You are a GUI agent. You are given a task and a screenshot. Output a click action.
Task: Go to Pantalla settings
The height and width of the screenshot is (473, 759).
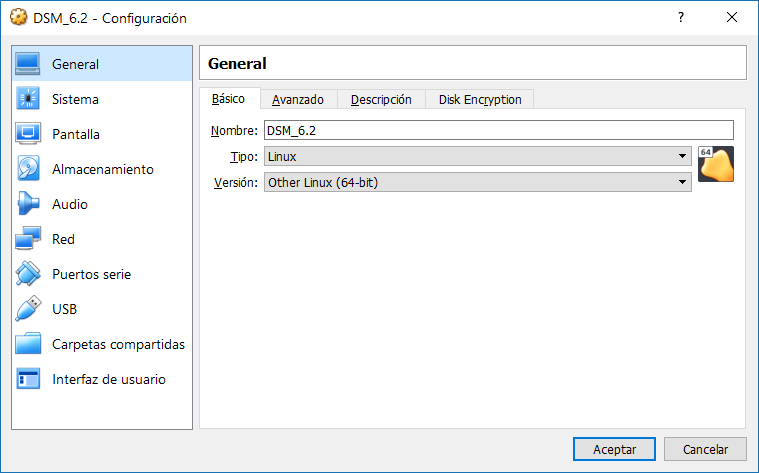coord(102,134)
